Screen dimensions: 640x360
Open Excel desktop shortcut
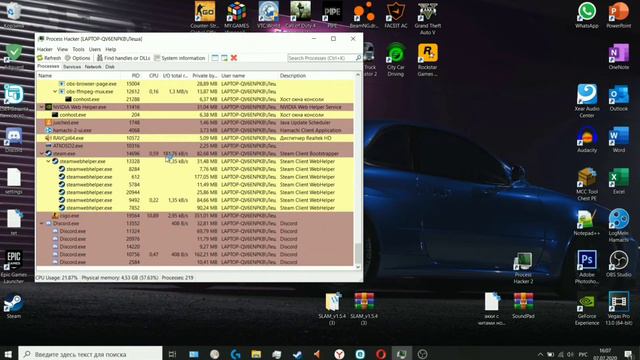(x=618, y=181)
